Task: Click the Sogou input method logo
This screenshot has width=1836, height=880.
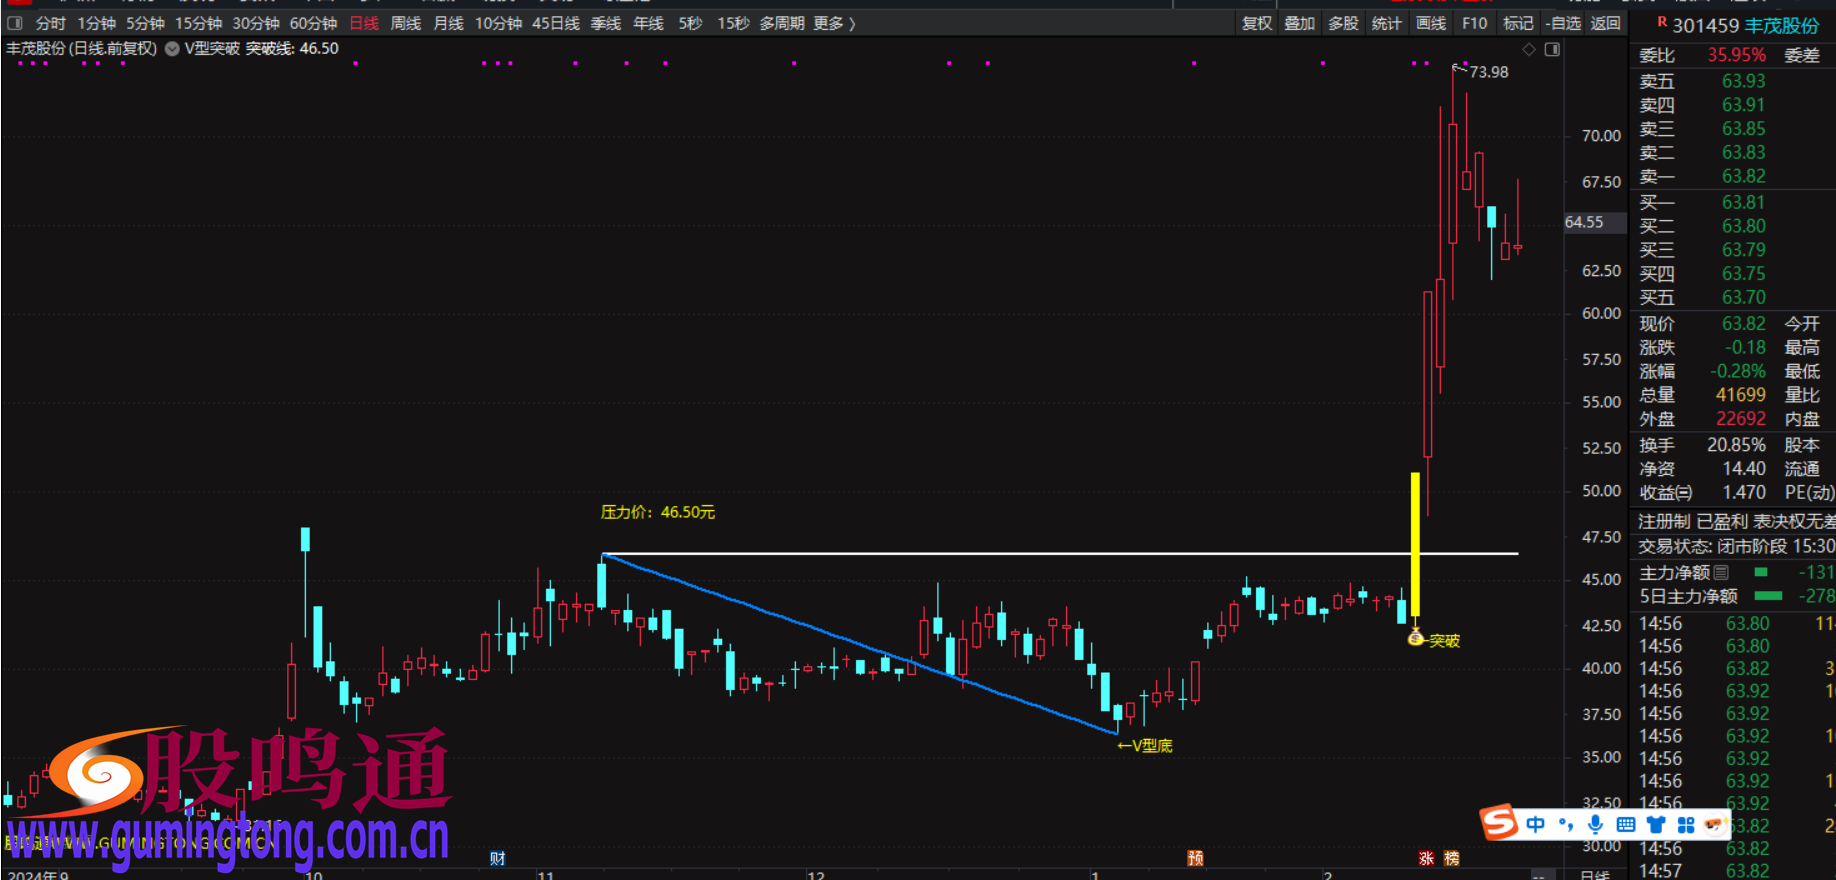Action: tap(1499, 823)
